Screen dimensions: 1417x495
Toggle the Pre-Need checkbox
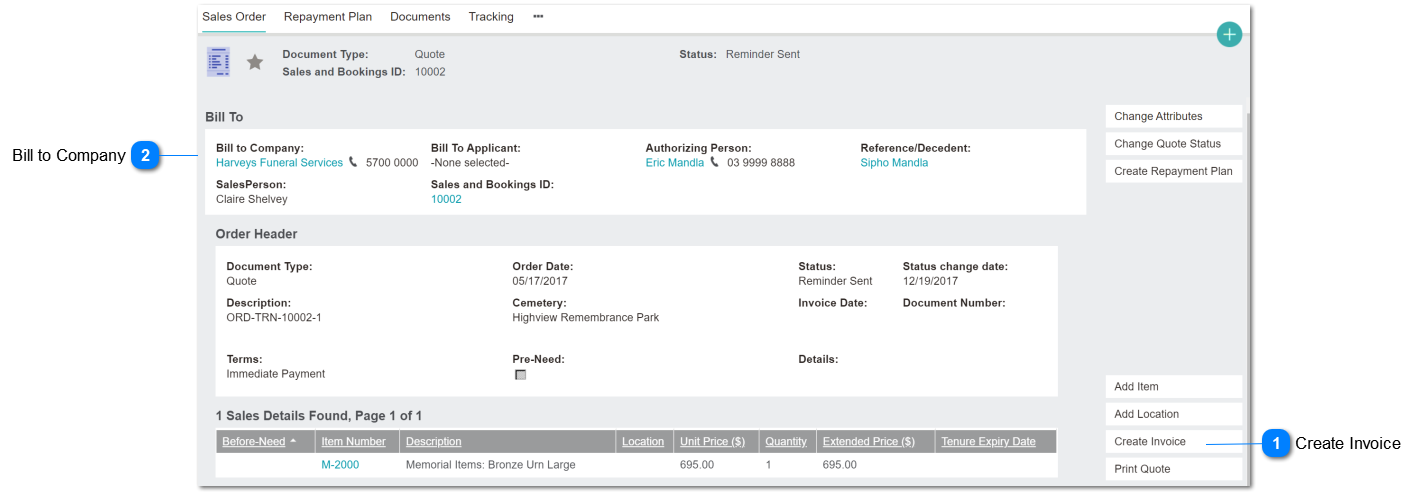(x=520, y=375)
